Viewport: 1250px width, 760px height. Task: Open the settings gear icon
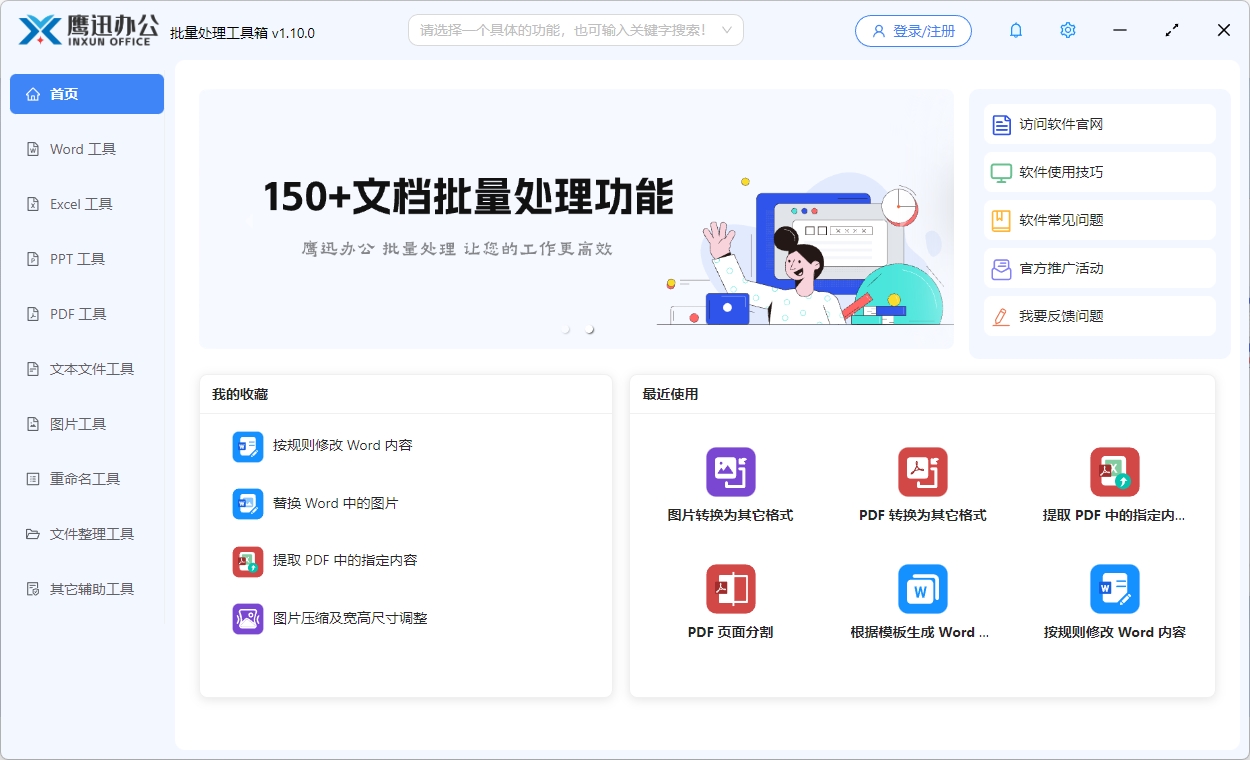[1067, 30]
